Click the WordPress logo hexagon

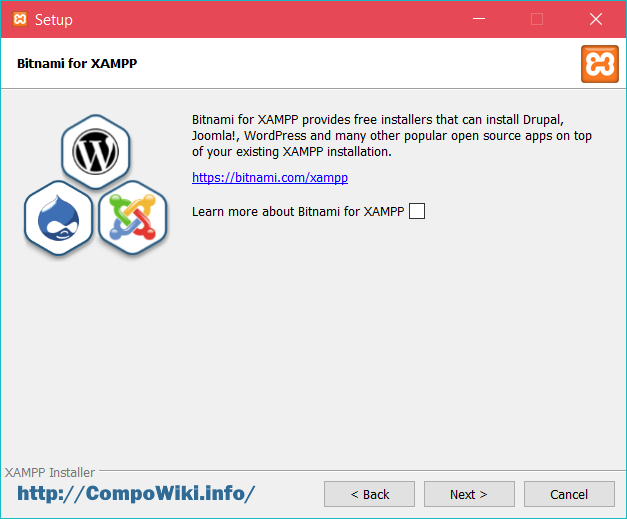(96, 153)
